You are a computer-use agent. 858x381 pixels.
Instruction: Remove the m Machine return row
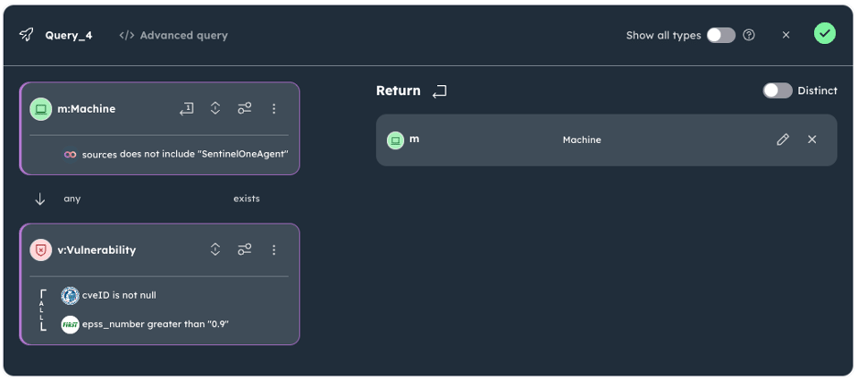(x=812, y=140)
